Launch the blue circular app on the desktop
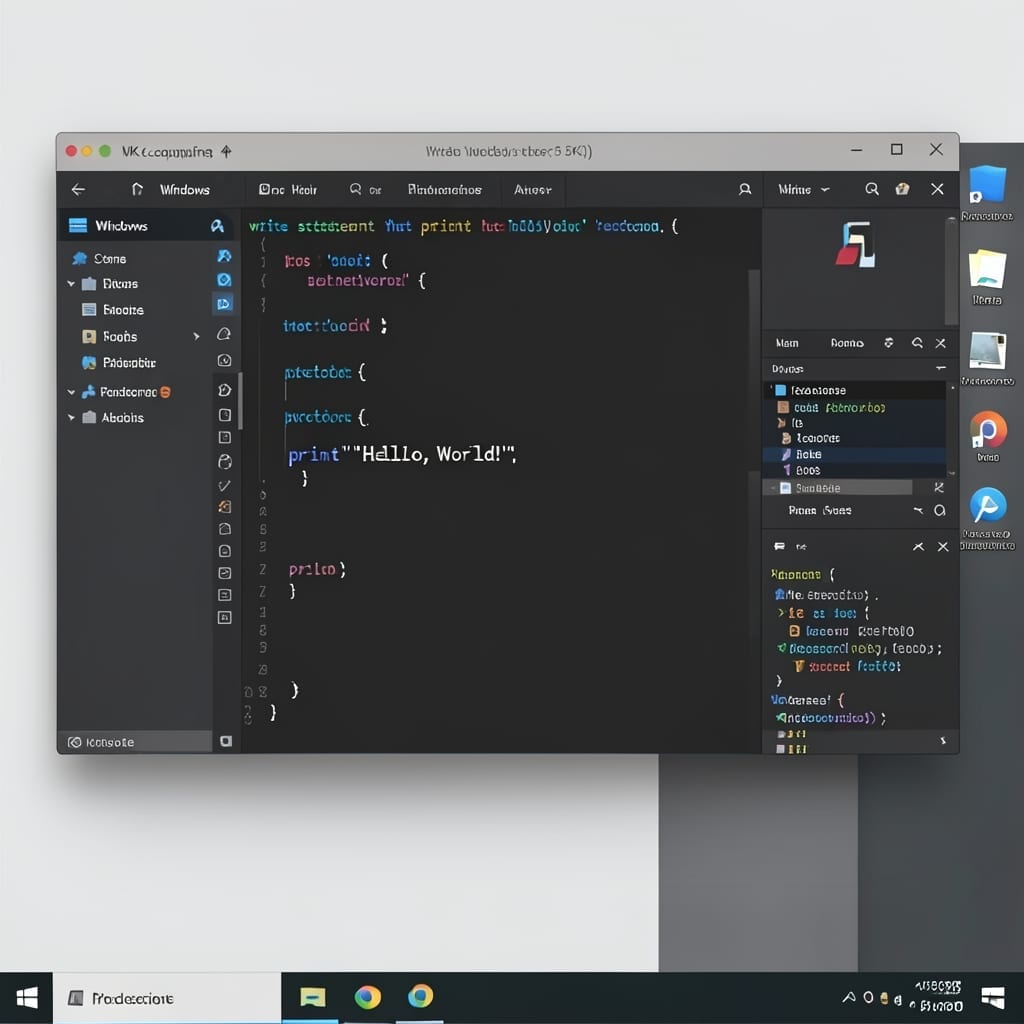The image size is (1024, 1024). 987,505
